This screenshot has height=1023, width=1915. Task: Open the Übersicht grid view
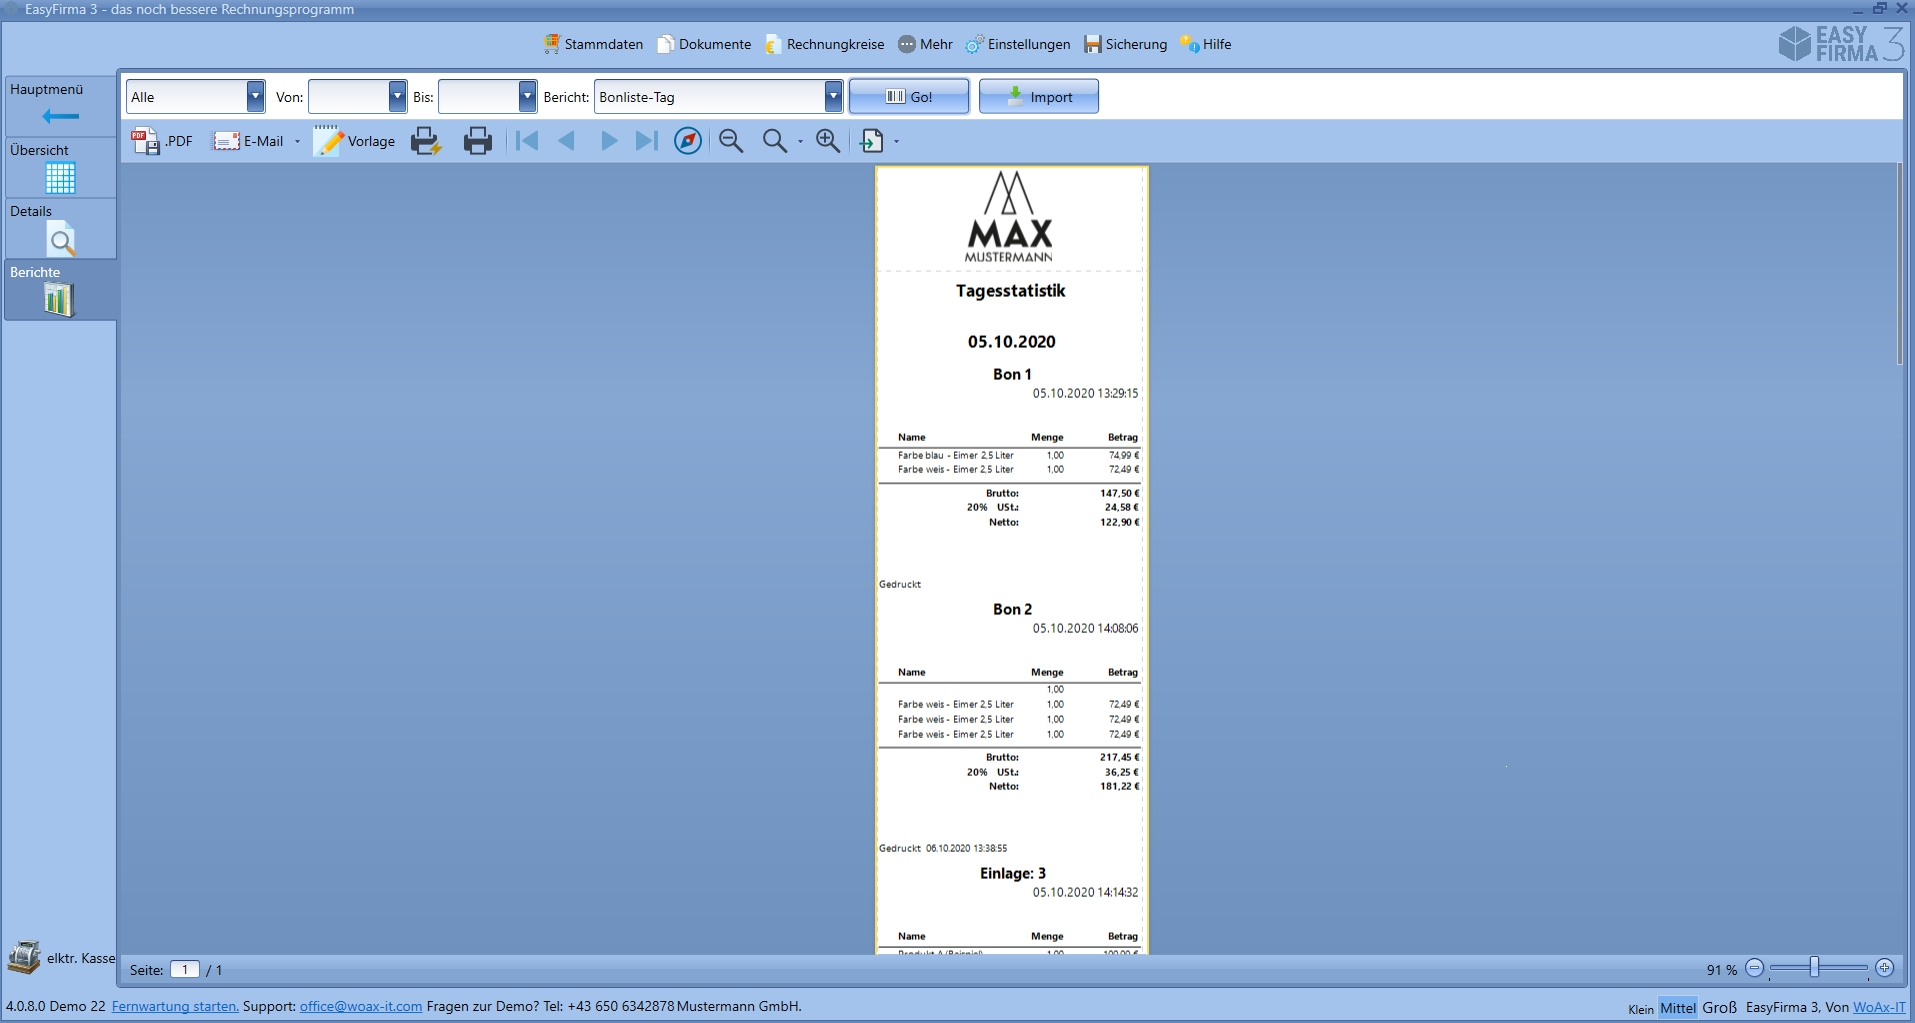point(60,167)
